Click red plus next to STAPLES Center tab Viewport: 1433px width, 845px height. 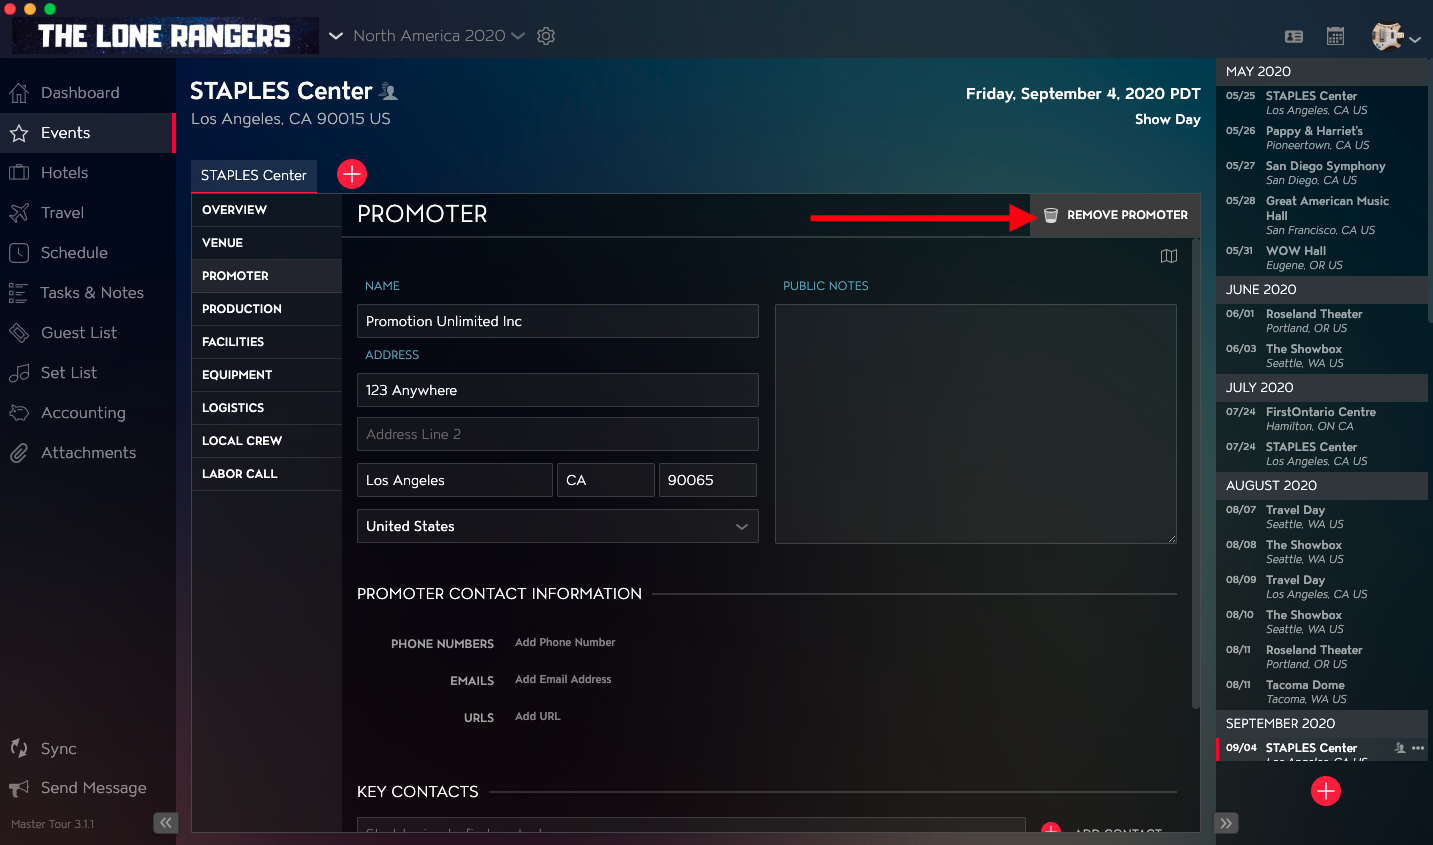(x=352, y=174)
